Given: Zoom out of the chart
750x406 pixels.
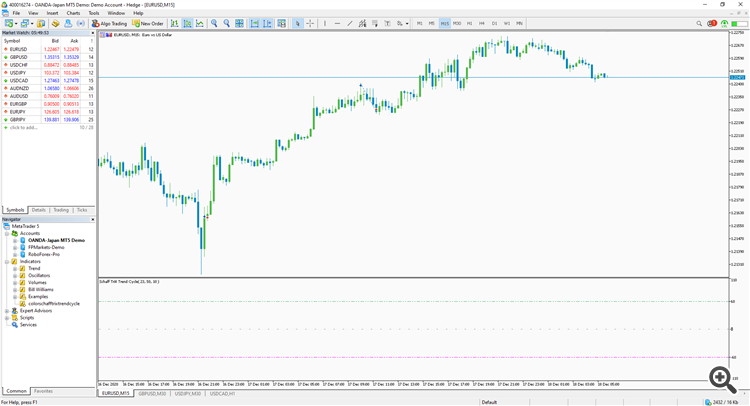Looking at the screenshot, I should 226,23.
